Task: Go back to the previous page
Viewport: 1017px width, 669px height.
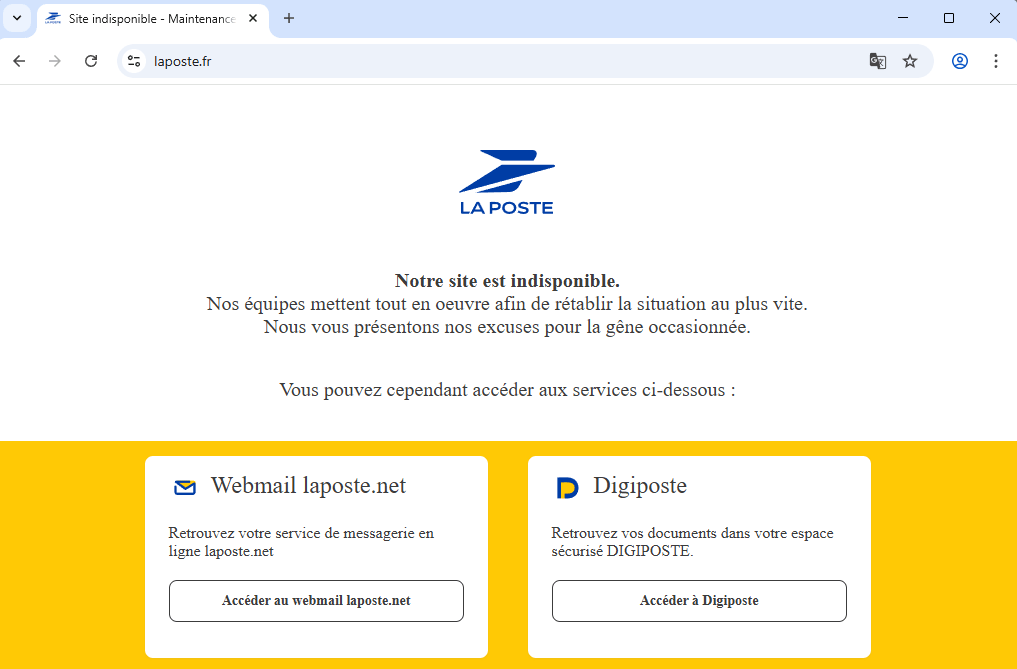Action: tap(19, 61)
